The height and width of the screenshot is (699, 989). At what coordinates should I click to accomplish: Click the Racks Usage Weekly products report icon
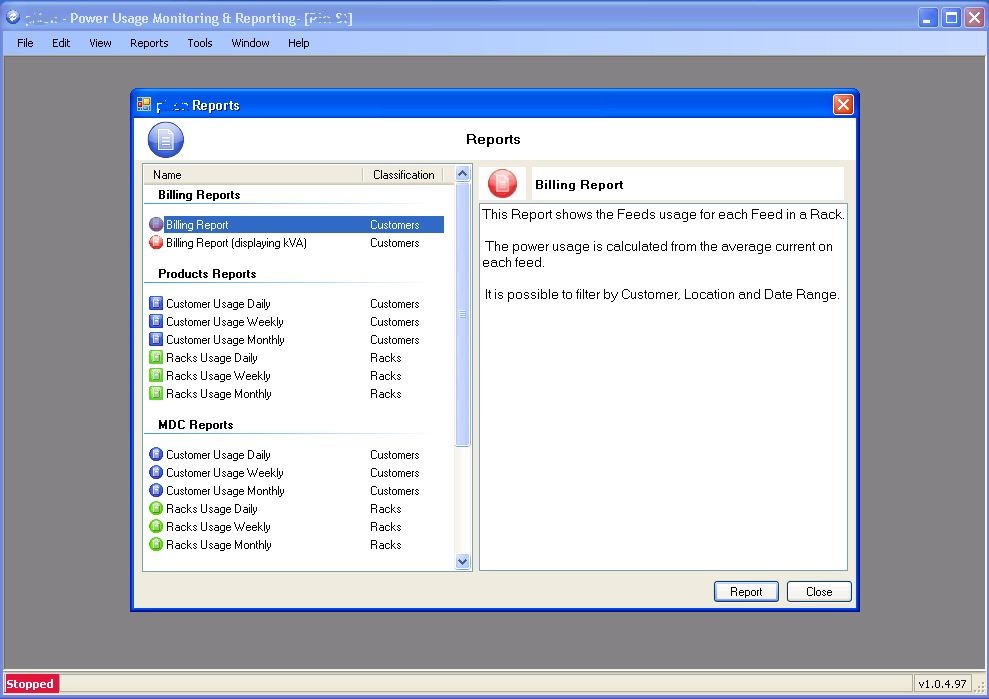click(x=157, y=375)
